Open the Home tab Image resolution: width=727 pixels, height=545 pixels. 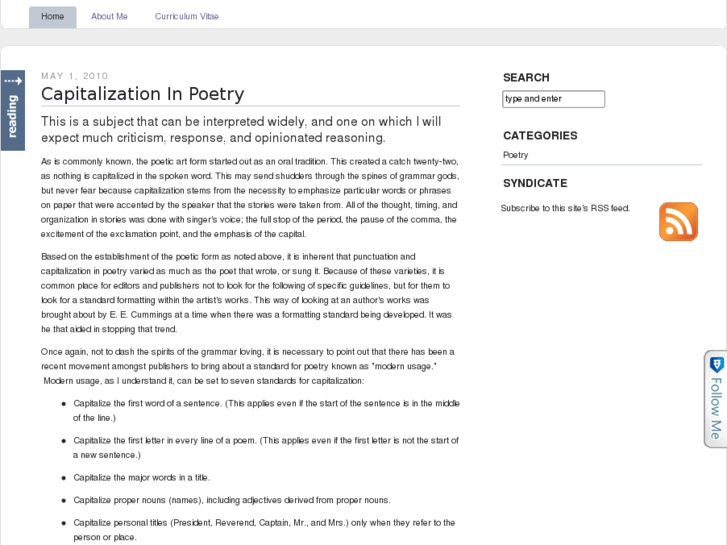click(x=53, y=17)
